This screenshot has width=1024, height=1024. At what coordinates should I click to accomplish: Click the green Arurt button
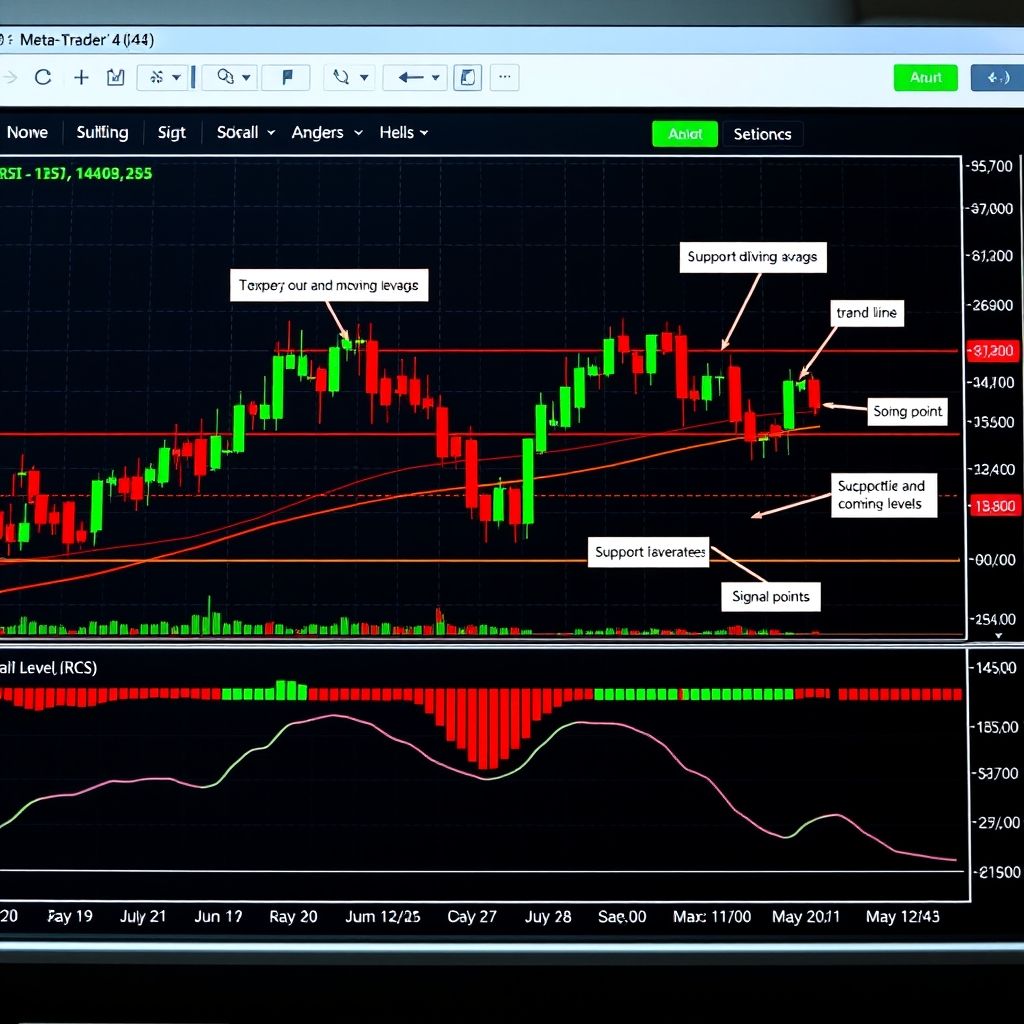[925, 77]
